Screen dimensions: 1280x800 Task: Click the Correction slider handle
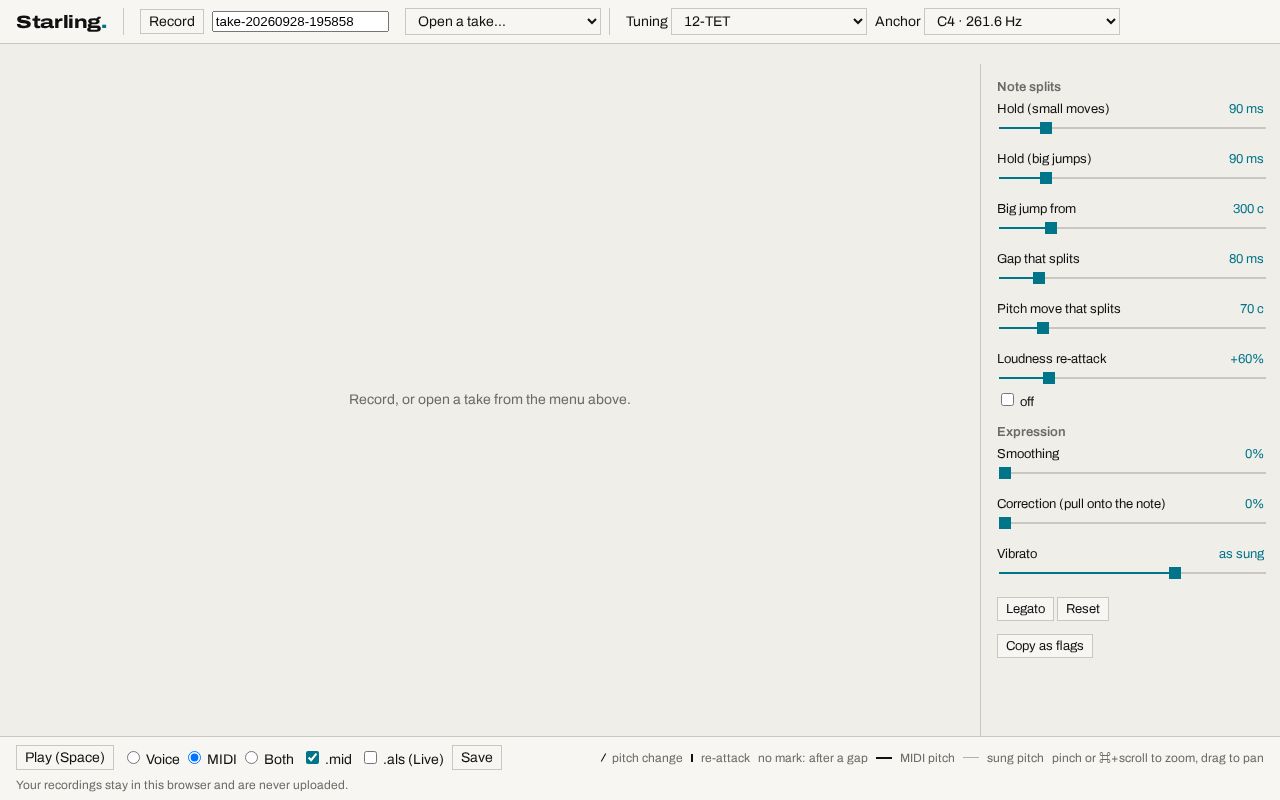(x=1005, y=523)
